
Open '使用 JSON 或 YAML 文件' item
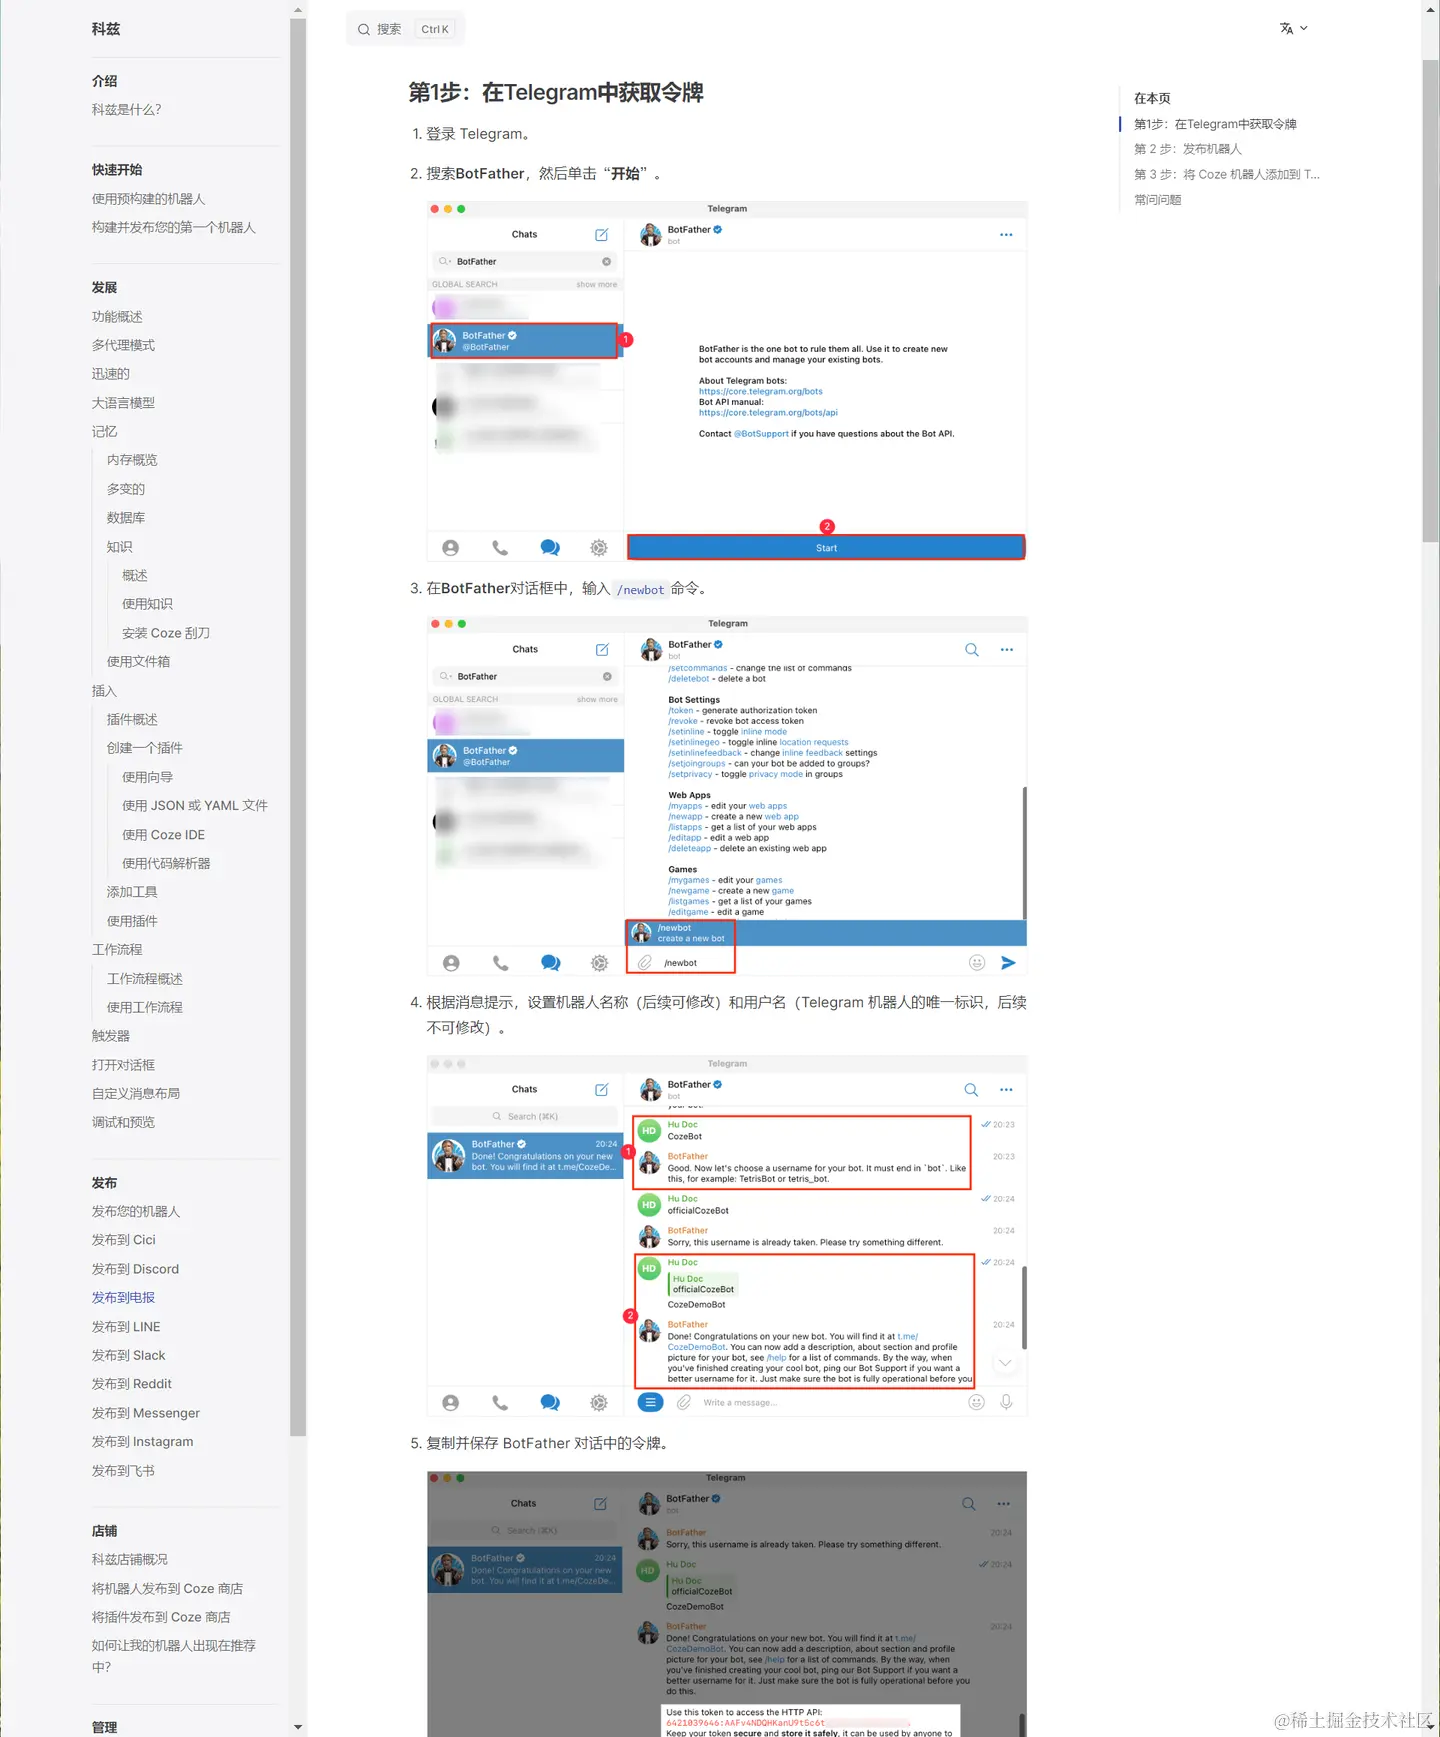coord(195,806)
